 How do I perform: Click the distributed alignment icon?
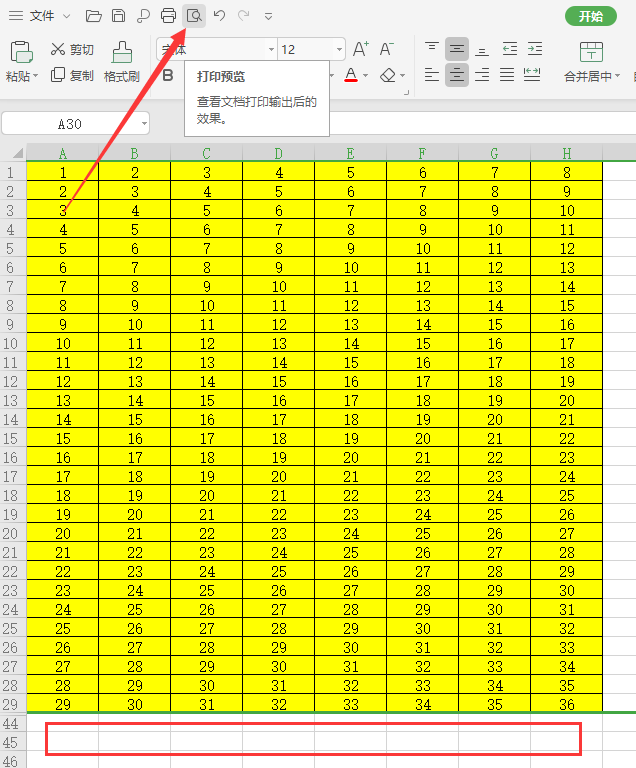pos(532,75)
